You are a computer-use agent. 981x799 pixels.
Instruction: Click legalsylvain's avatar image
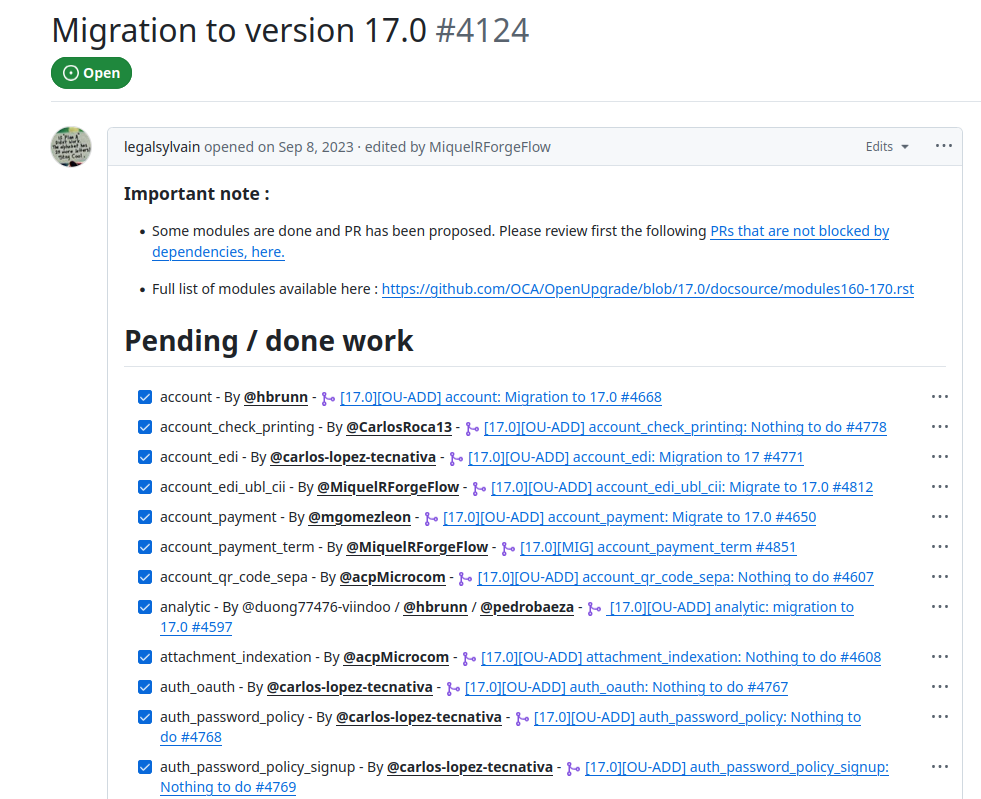(71, 147)
